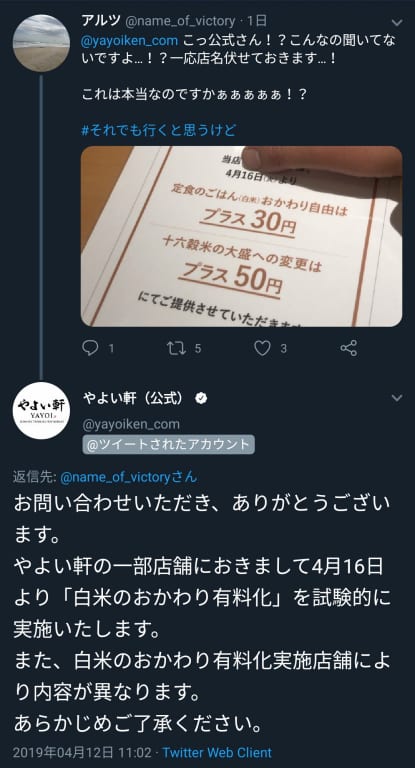Like the tweet with the heart icon

[x=263, y=348]
